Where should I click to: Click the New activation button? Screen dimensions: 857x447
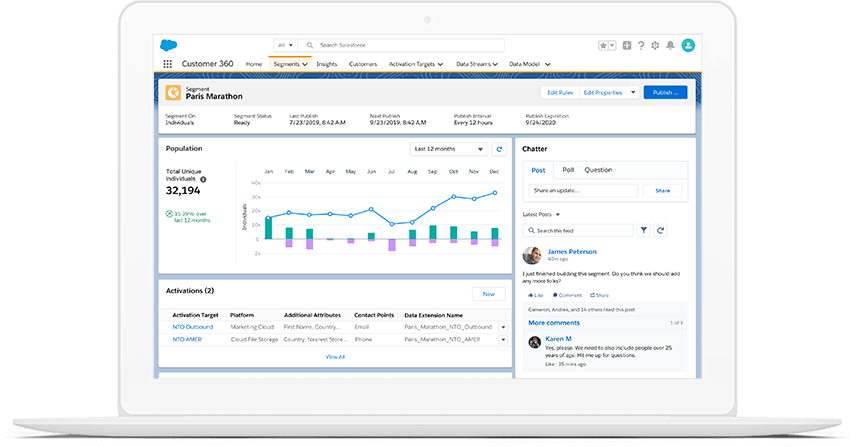[489, 294]
